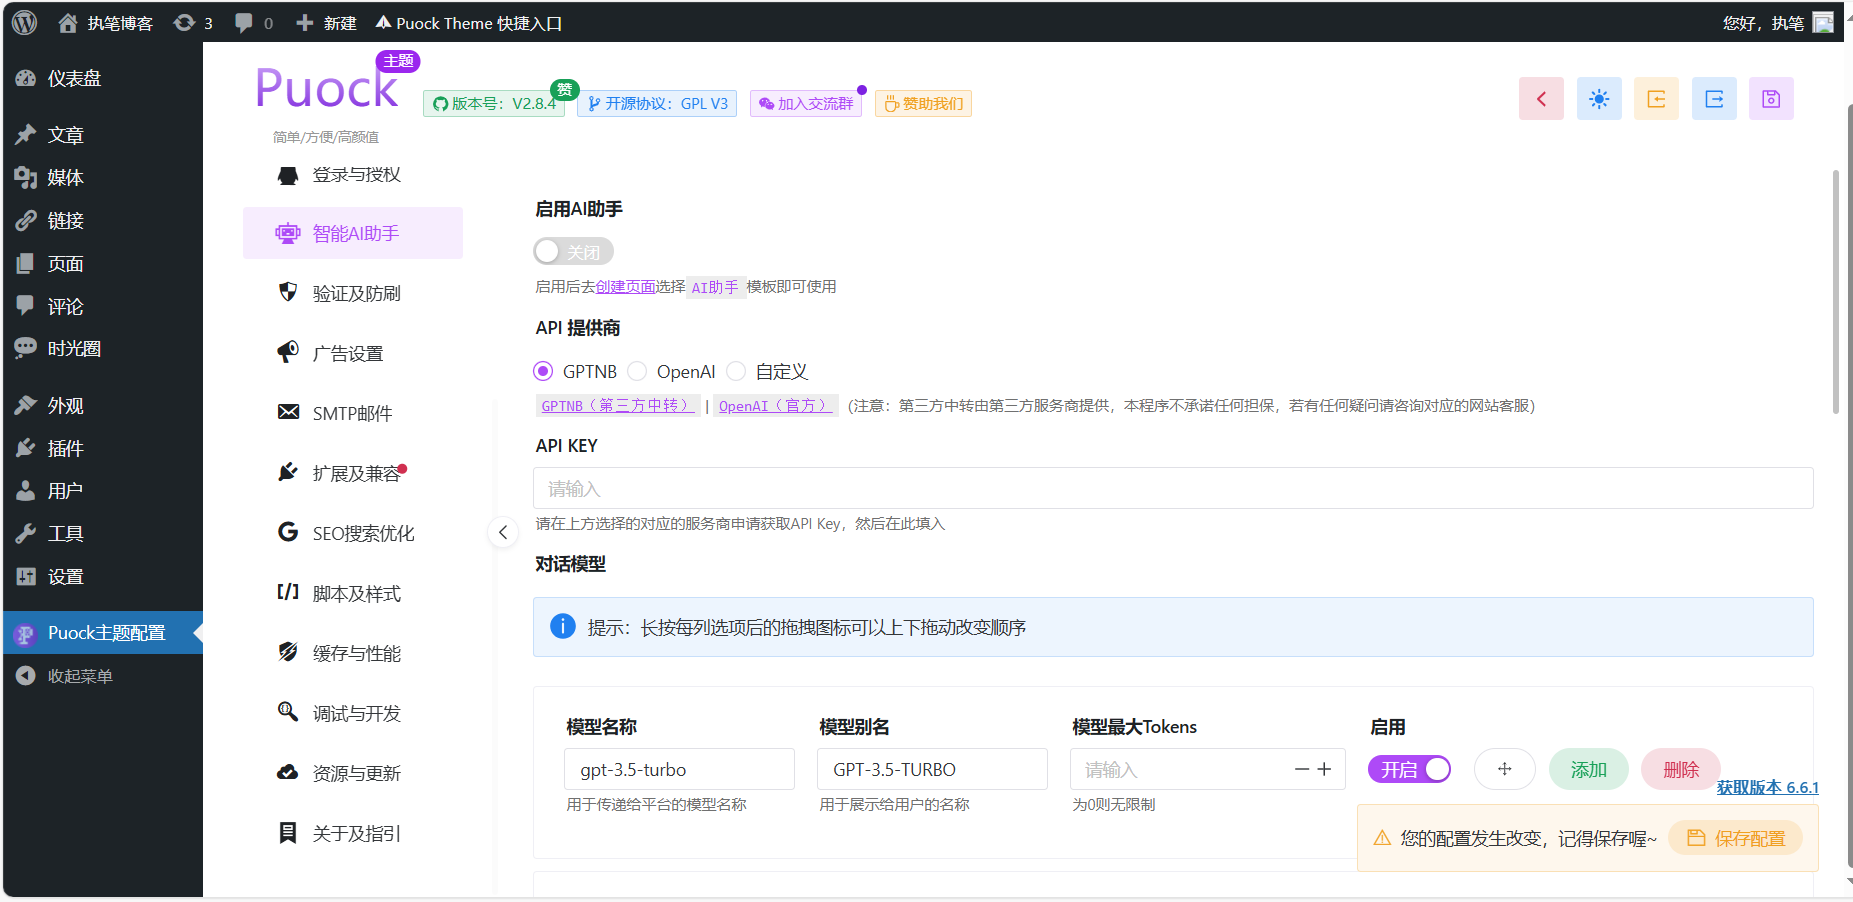Open the 页面 pages menu
The width and height of the screenshot is (1853, 902).
coord(103,264)
